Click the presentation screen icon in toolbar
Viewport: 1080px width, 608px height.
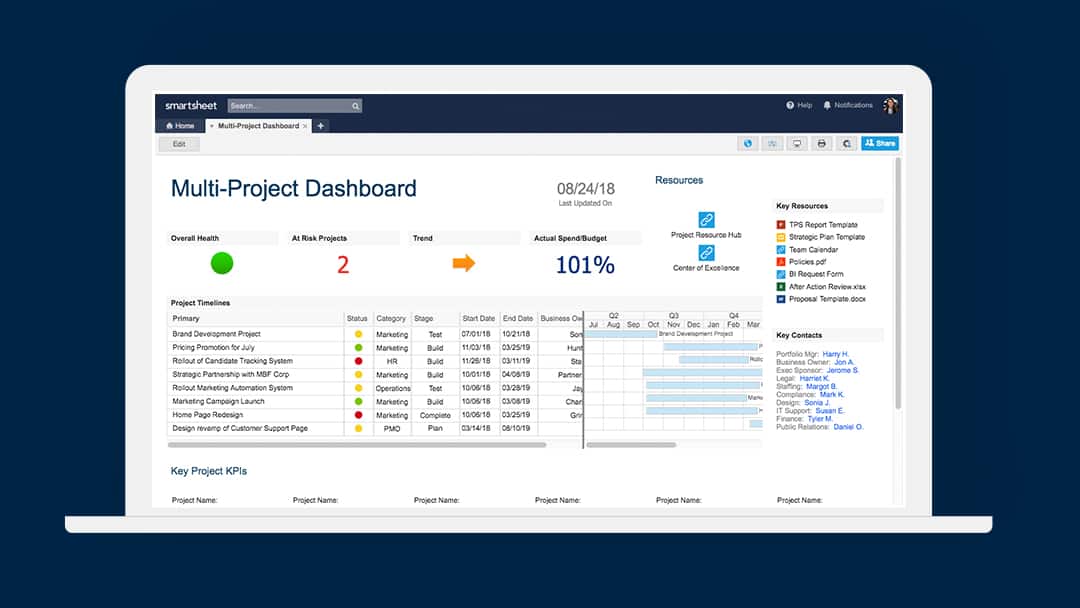[797, 143]
